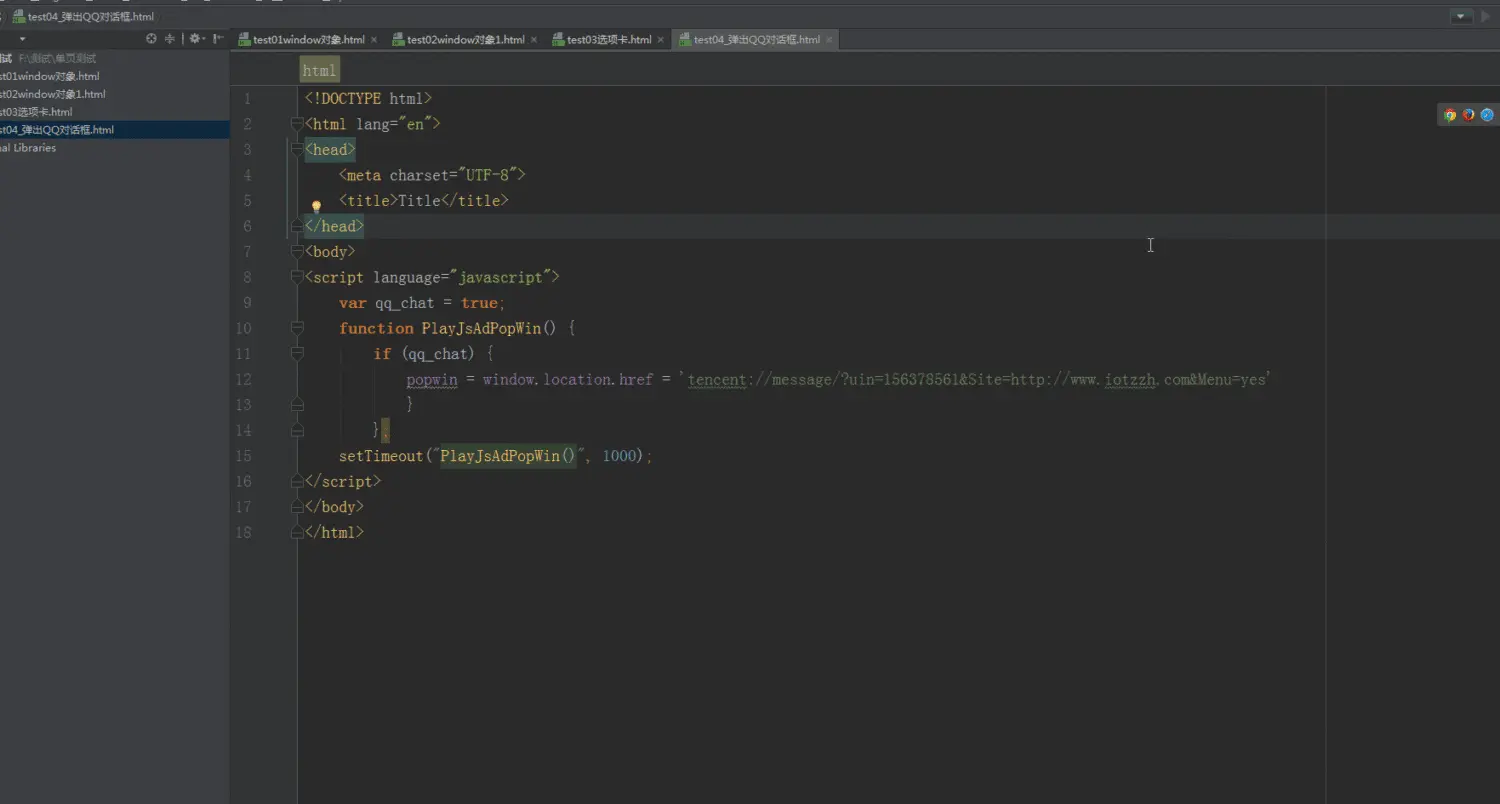The height and width of the screenshot is (804, 1500).
Task: Select the test04_弹出QQ对话框.html editor tab
Action: (x=755, y=40)
